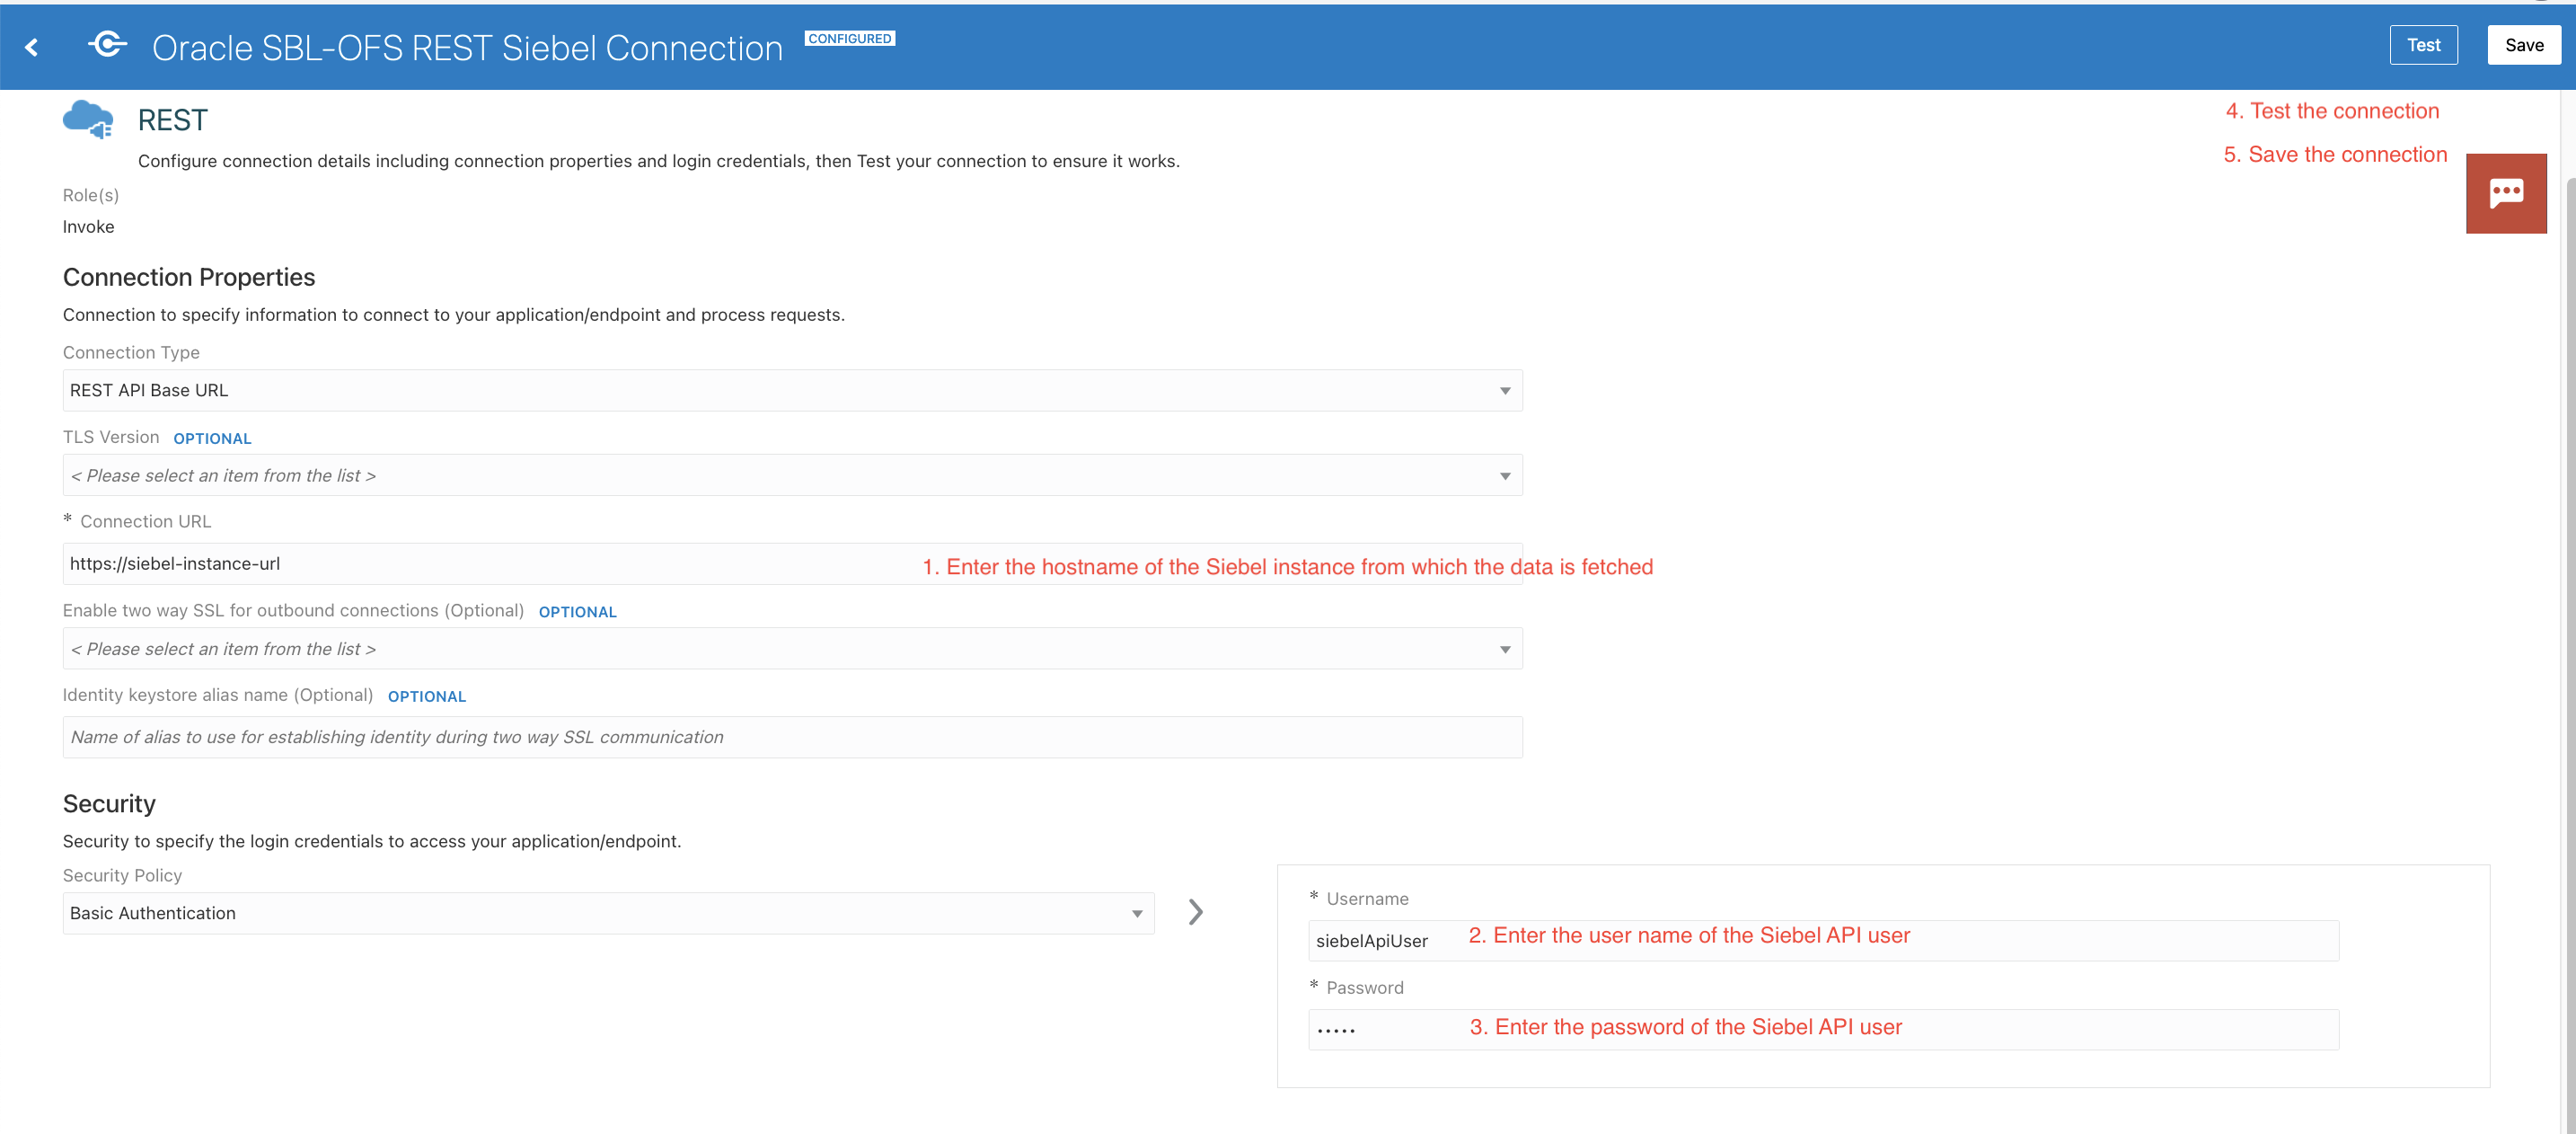
Task: Click the chevron next to Security Policy
Action: click(x=1195, y=912)
